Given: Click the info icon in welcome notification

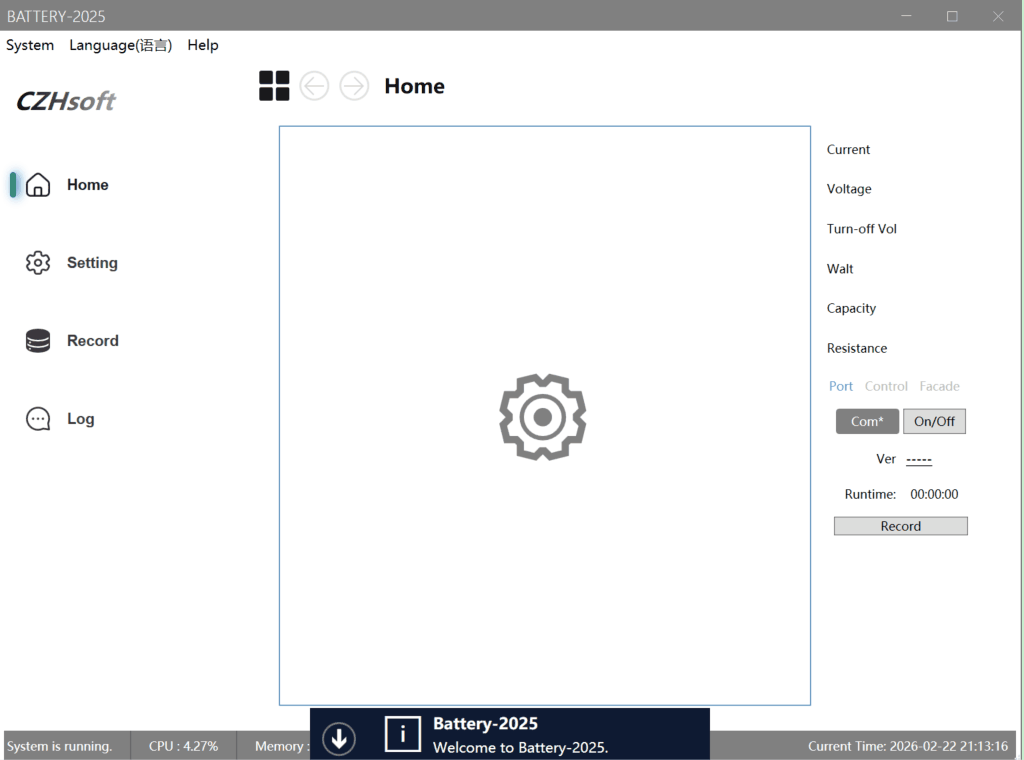Looking at the screenshot, I should [x=402, y=735].
